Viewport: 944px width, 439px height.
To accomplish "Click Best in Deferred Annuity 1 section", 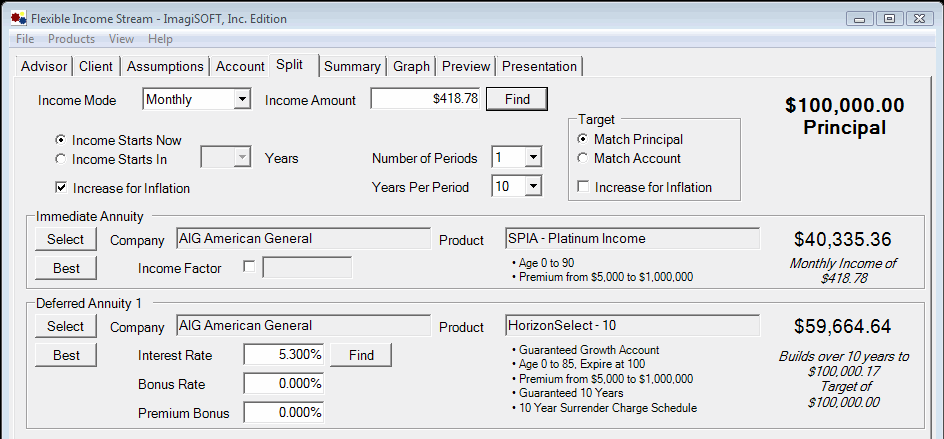I will pos(66,355).
